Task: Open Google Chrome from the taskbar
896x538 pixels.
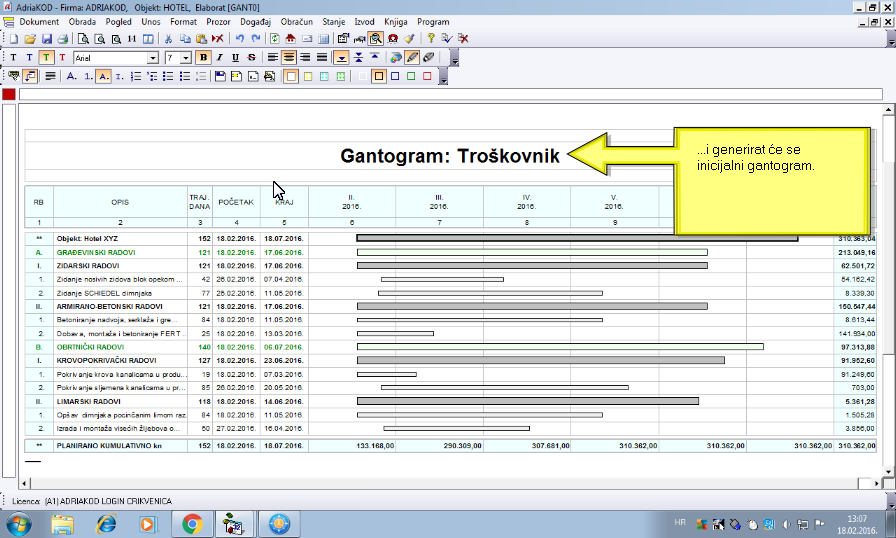Action: coord(192,524)
